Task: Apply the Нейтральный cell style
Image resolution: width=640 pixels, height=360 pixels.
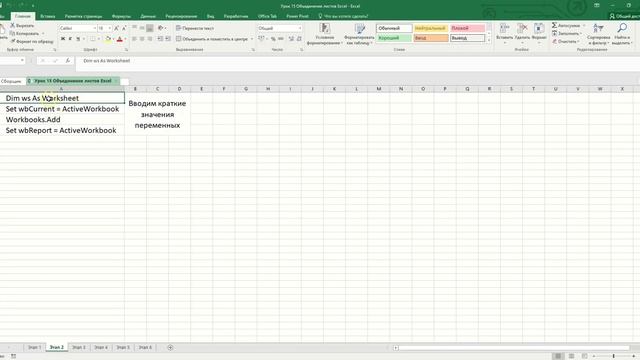Action: 431,28
